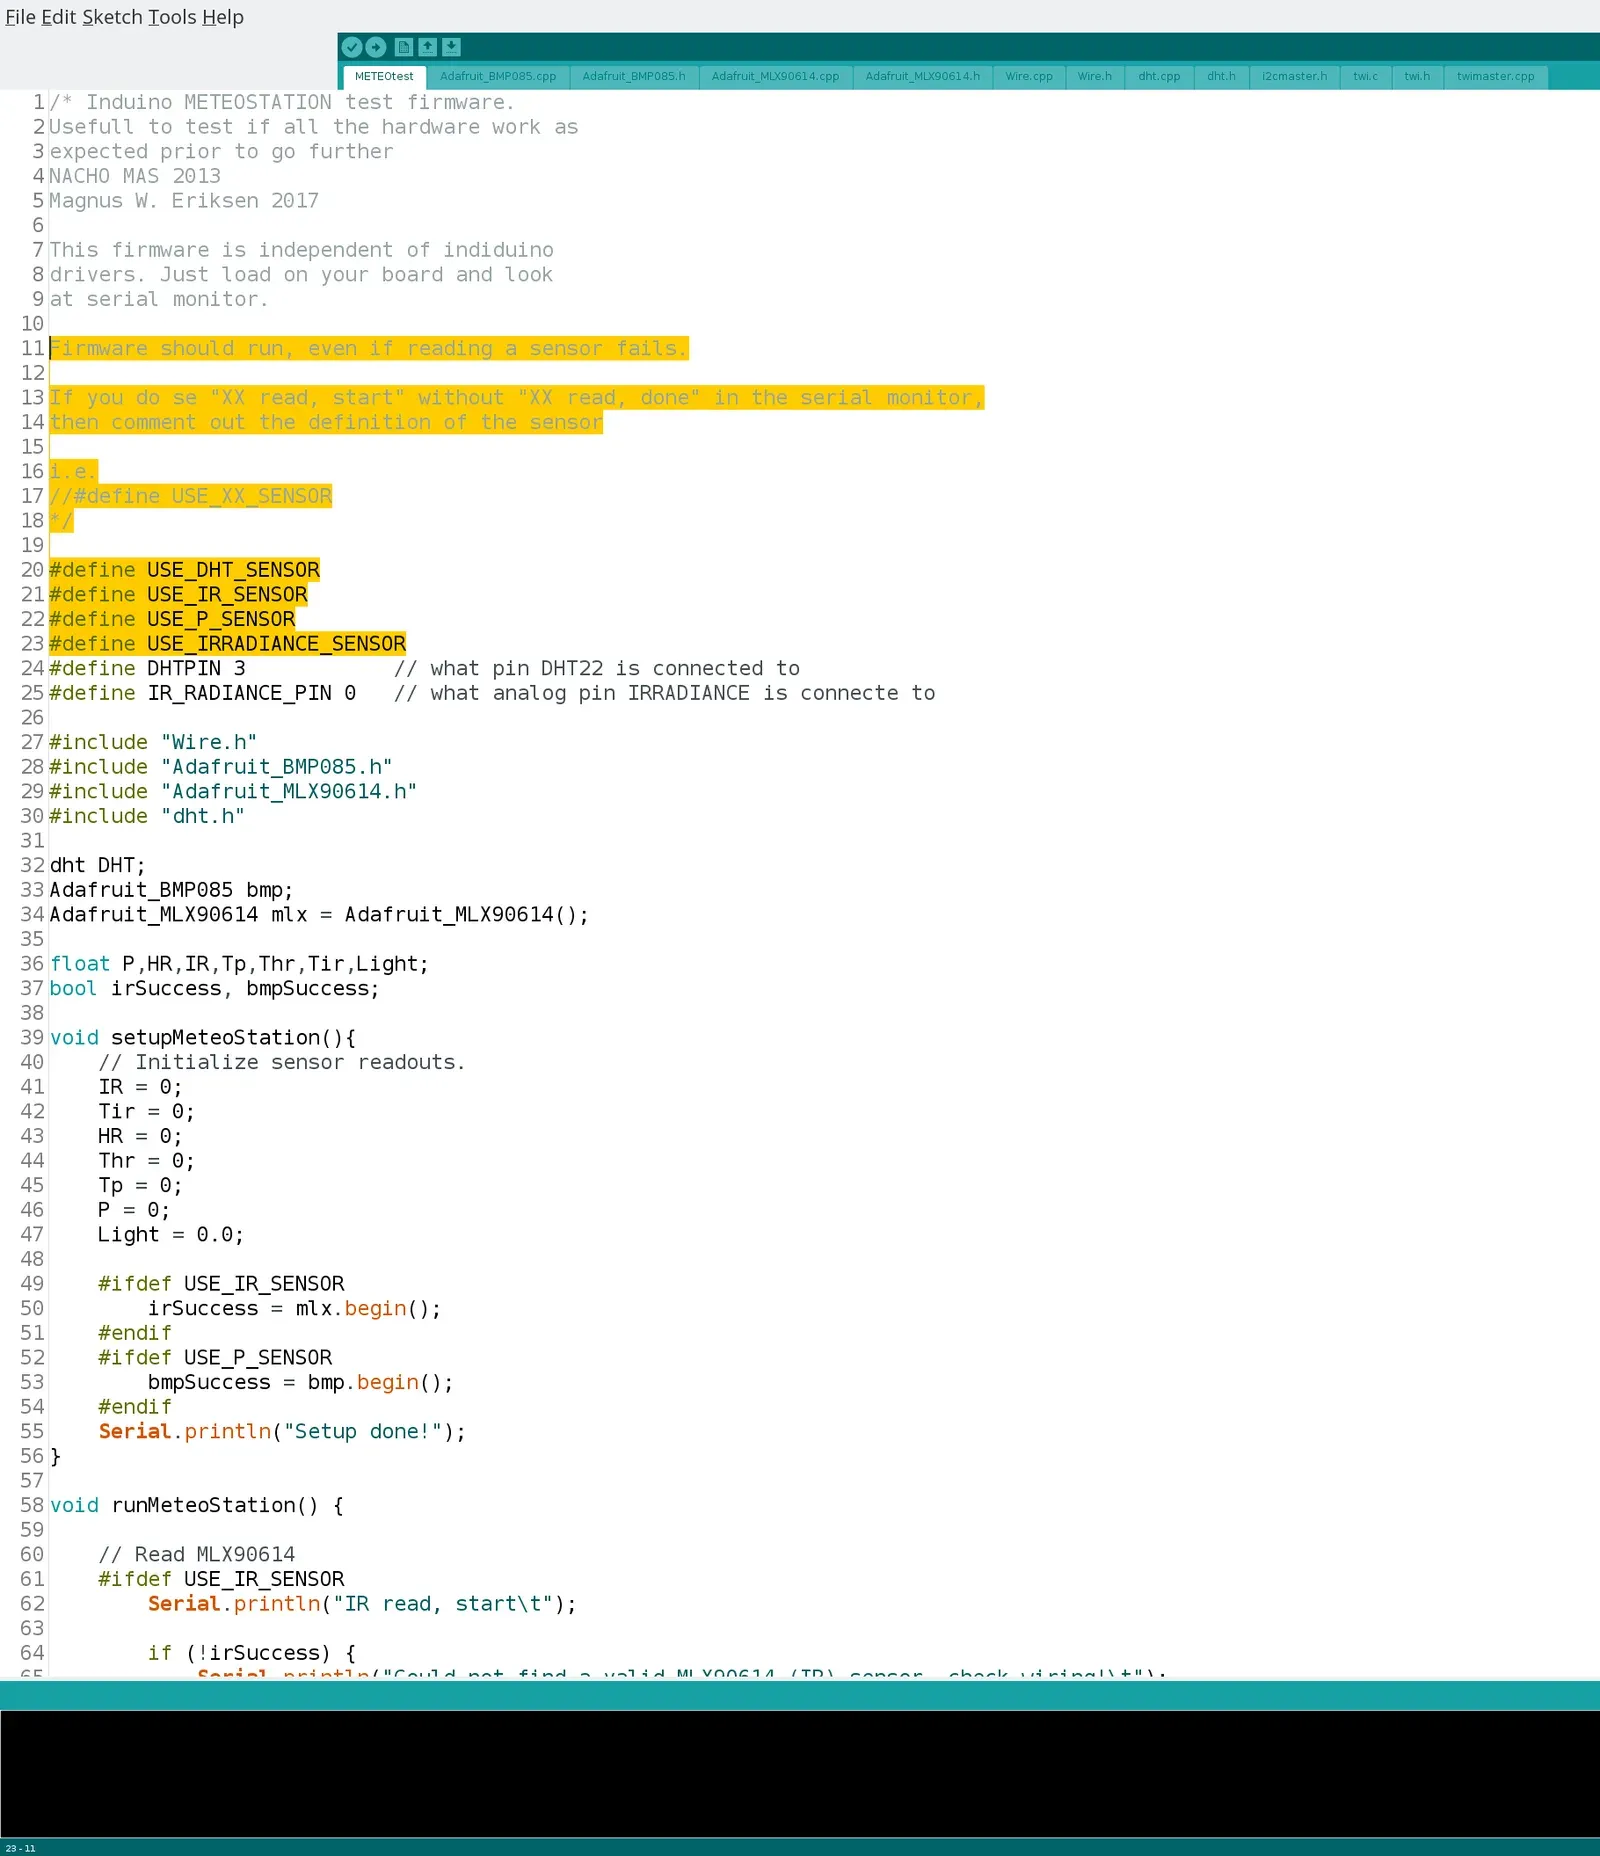Screen dimensions: 1600x1856
Task: Open the File menu
Action: [20, 17]
